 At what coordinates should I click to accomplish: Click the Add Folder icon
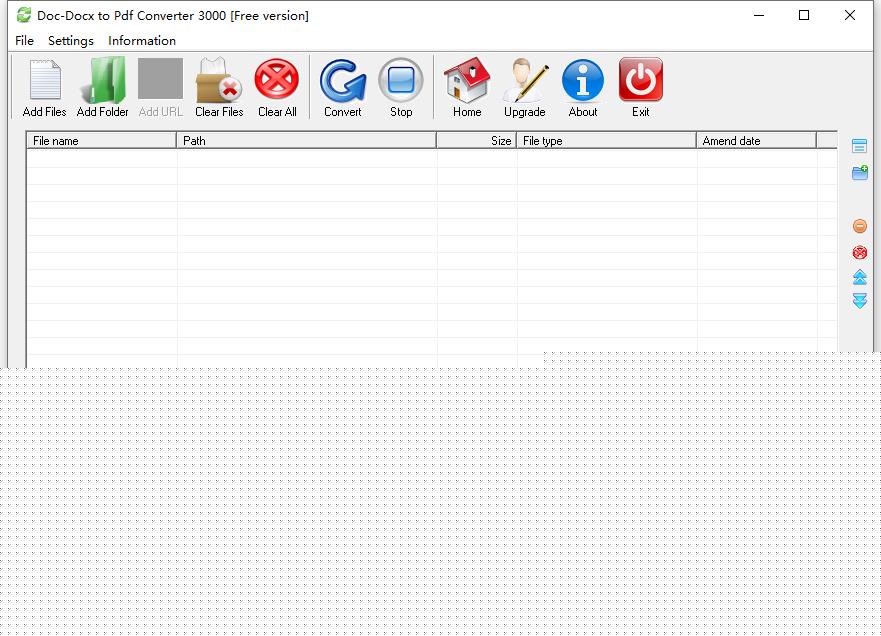point(102,85)
